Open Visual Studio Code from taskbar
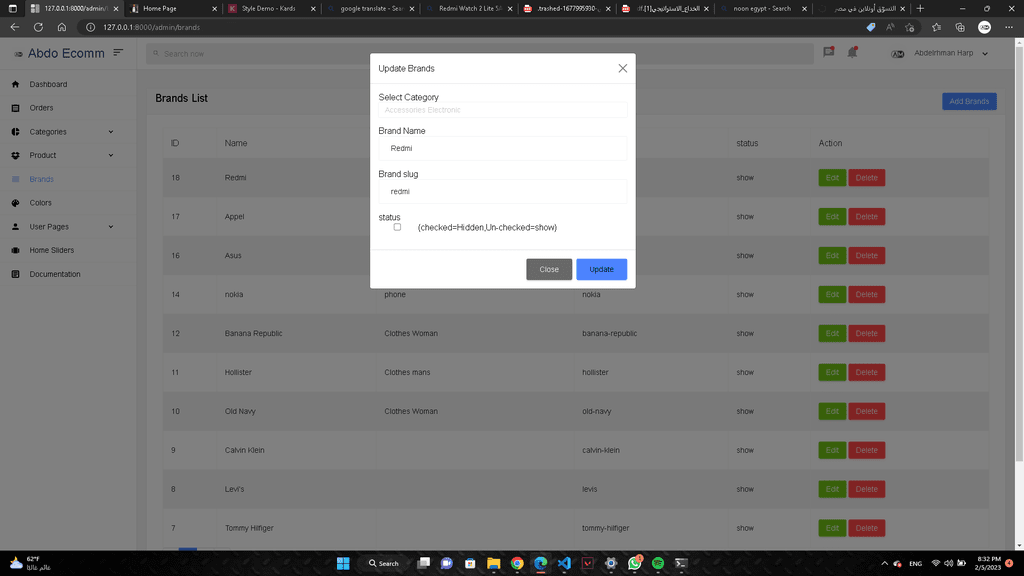The width and height of the screenshot is (1024, 576). (564, 563)
